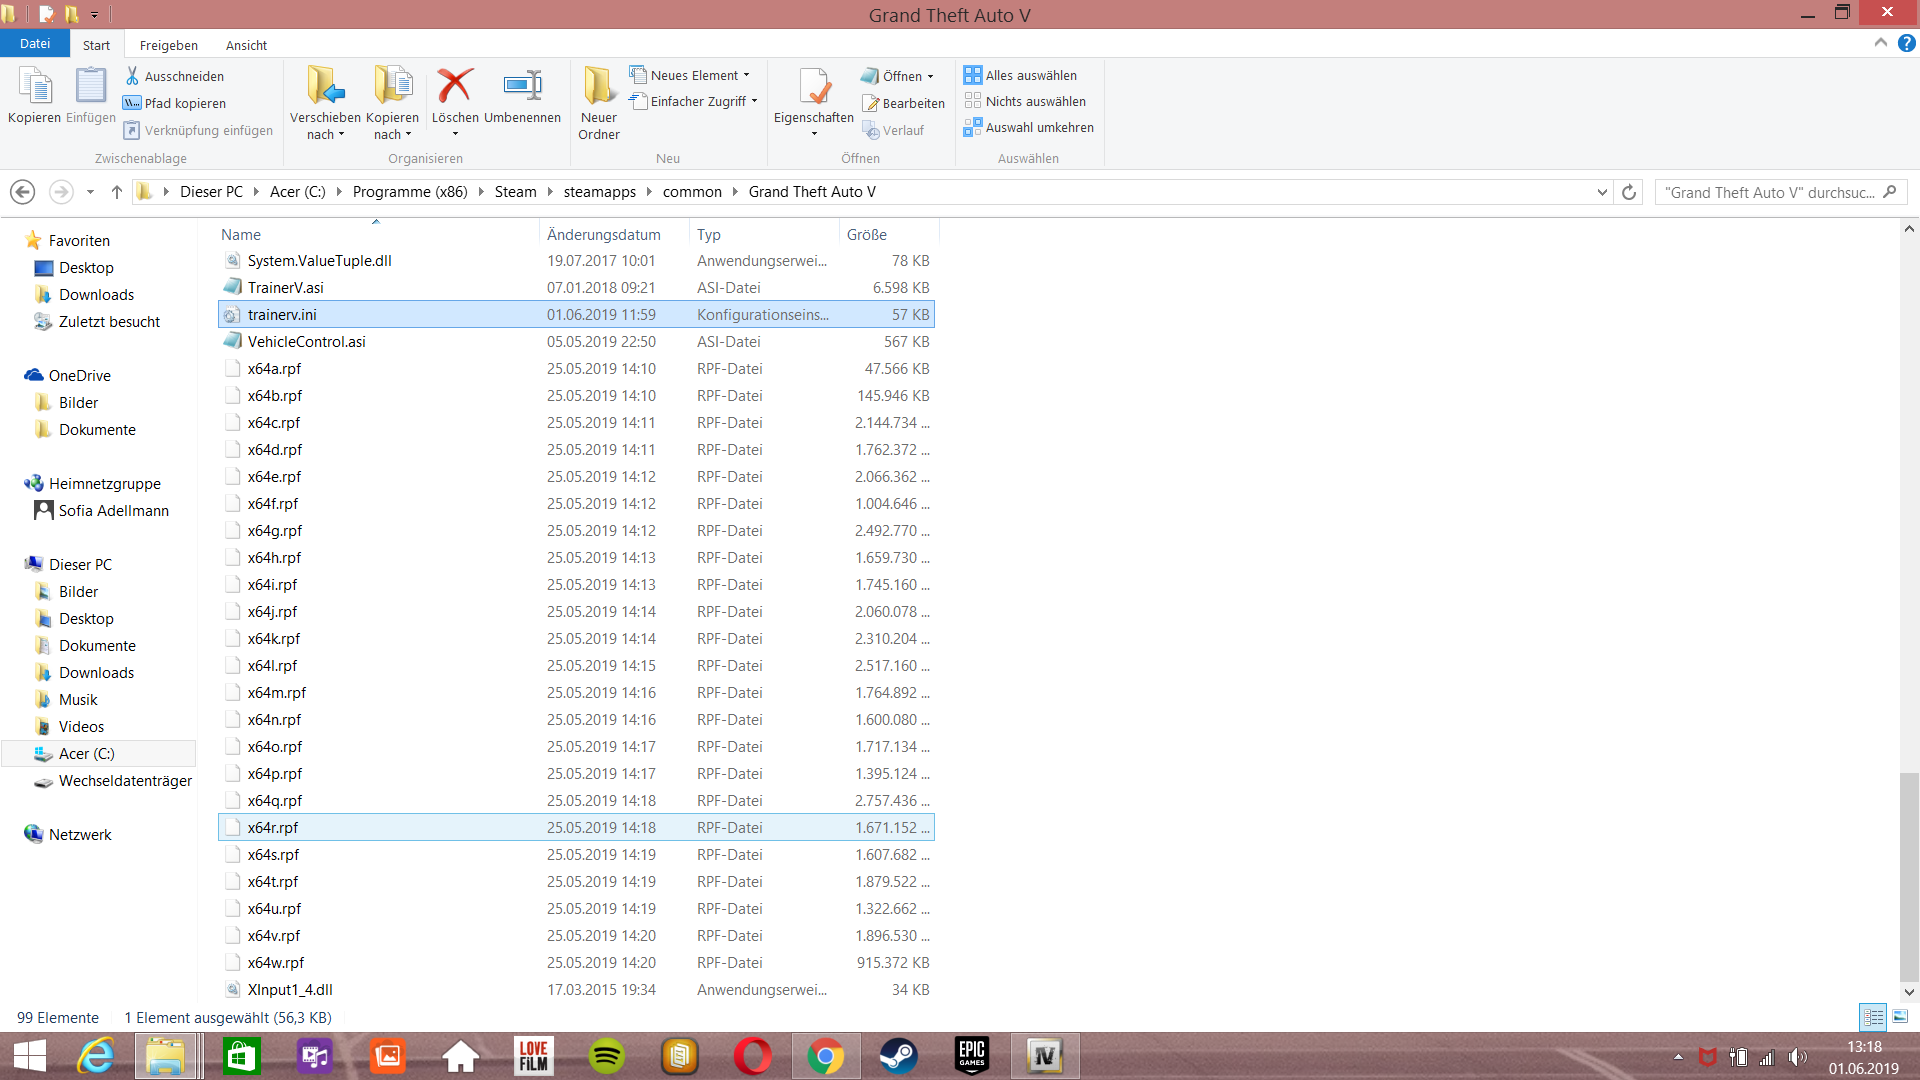Switch to large thumbnails view icon
The width and height of the screenshot is (1920, 1080).
click(x=1900, y=1017)
